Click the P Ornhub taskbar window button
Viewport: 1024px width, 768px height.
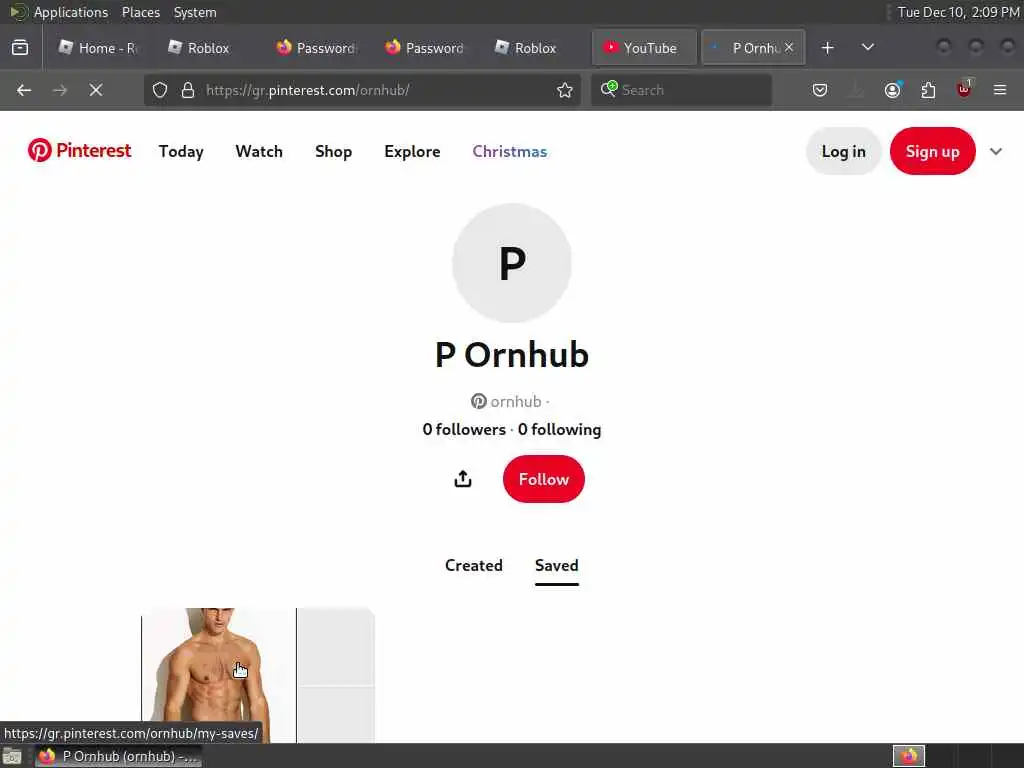(x=119, y=756)
